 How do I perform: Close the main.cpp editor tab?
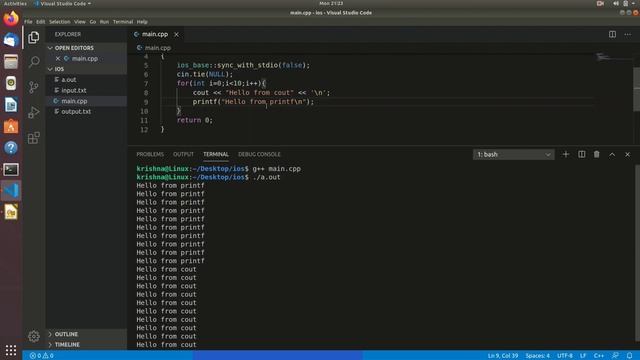point(176,34)
